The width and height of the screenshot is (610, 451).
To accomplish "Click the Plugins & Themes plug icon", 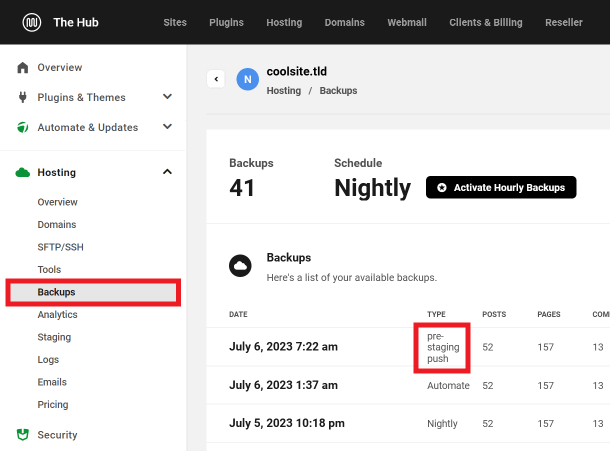I will (23, 98).
